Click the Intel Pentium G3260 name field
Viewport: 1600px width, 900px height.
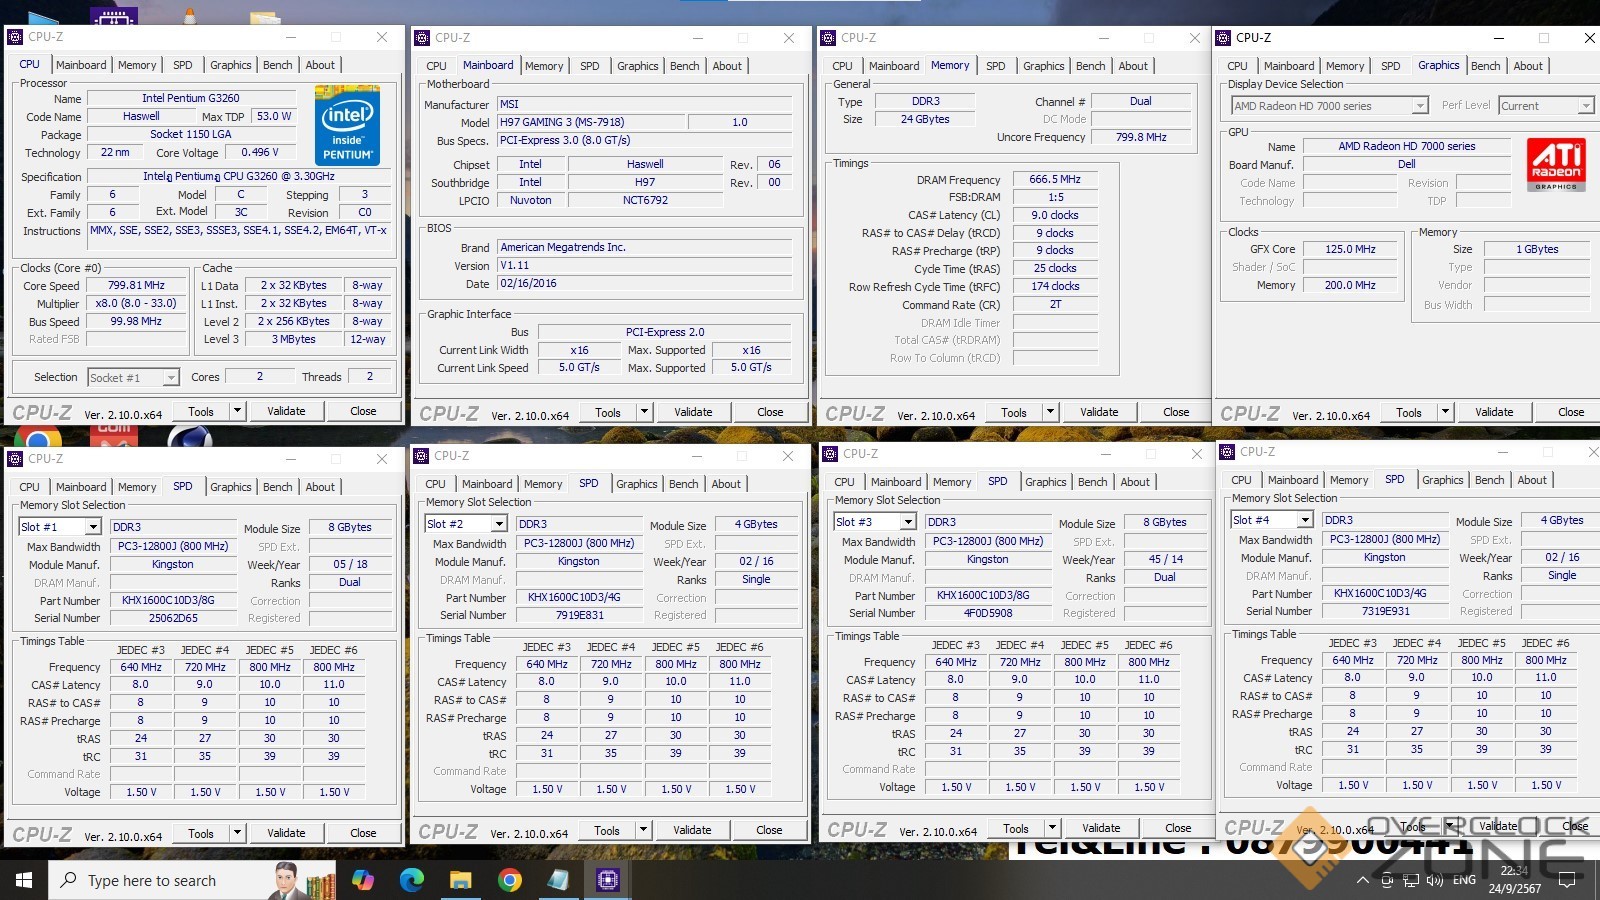click(190, 98)
